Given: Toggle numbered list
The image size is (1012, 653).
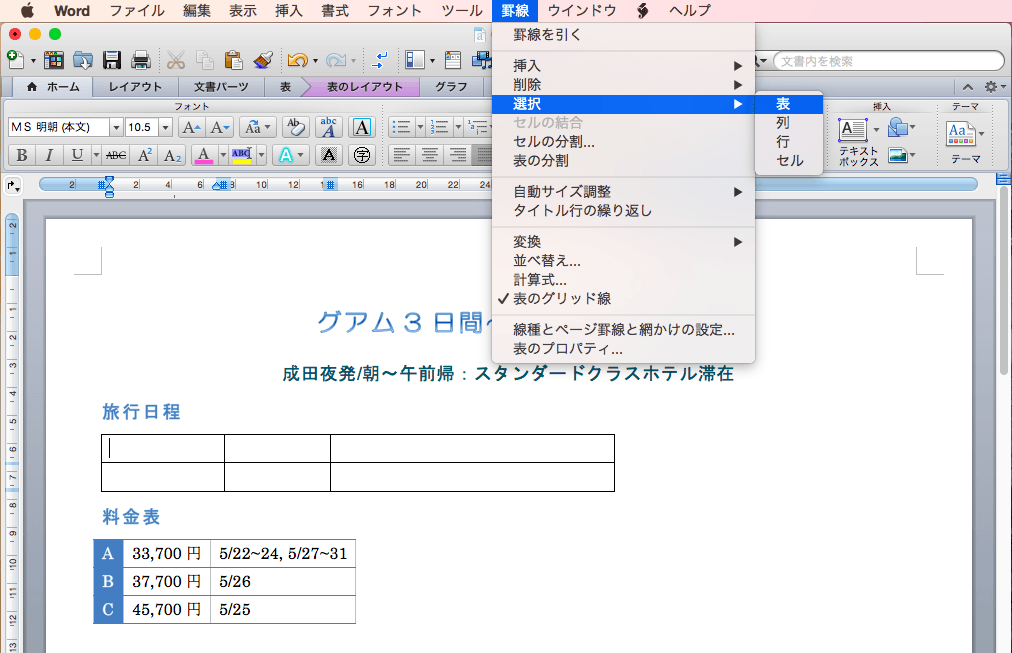Looking at the screenshot, I should coord(440,127).
